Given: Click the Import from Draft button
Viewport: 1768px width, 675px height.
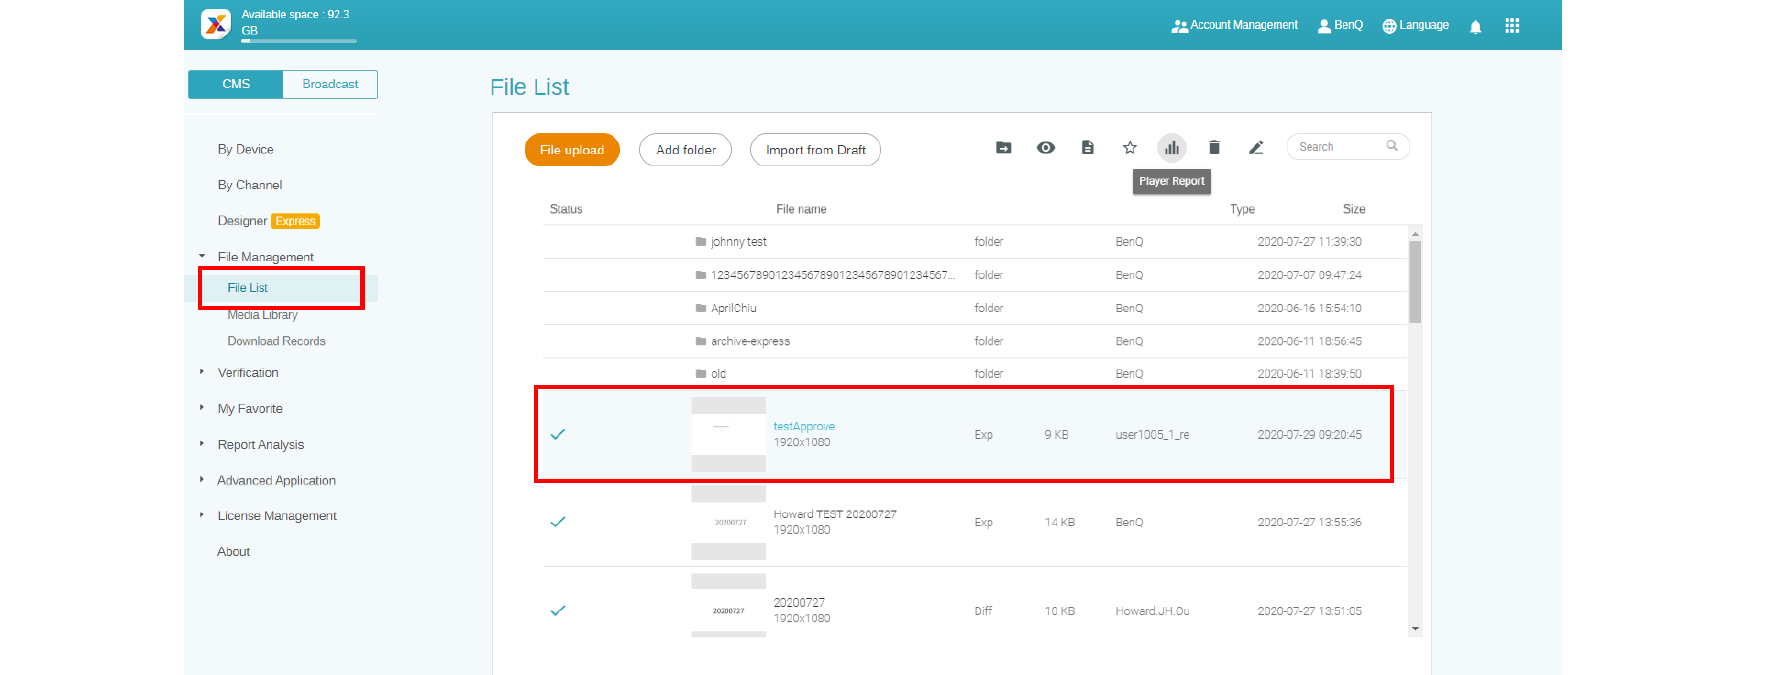Looking at the screenshot, I should point(815,150).
